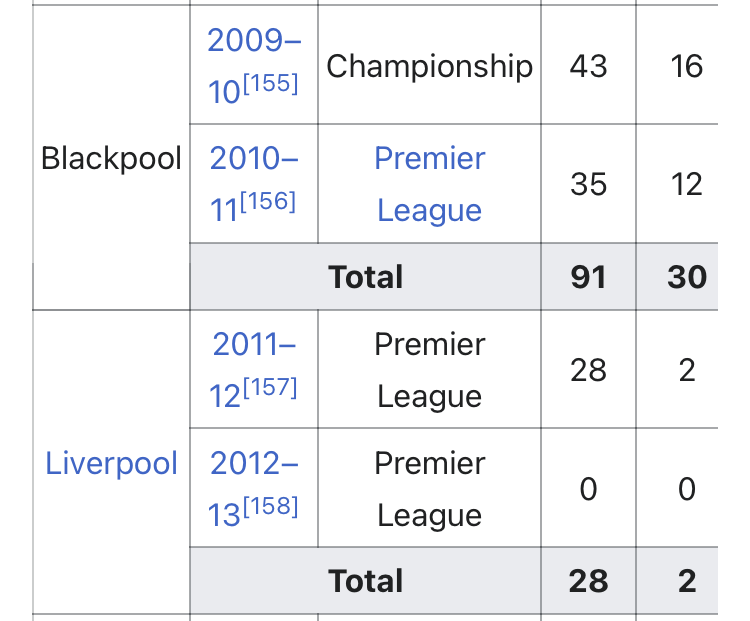
Task: Click Liverpool Total row label
Action: 365,581
